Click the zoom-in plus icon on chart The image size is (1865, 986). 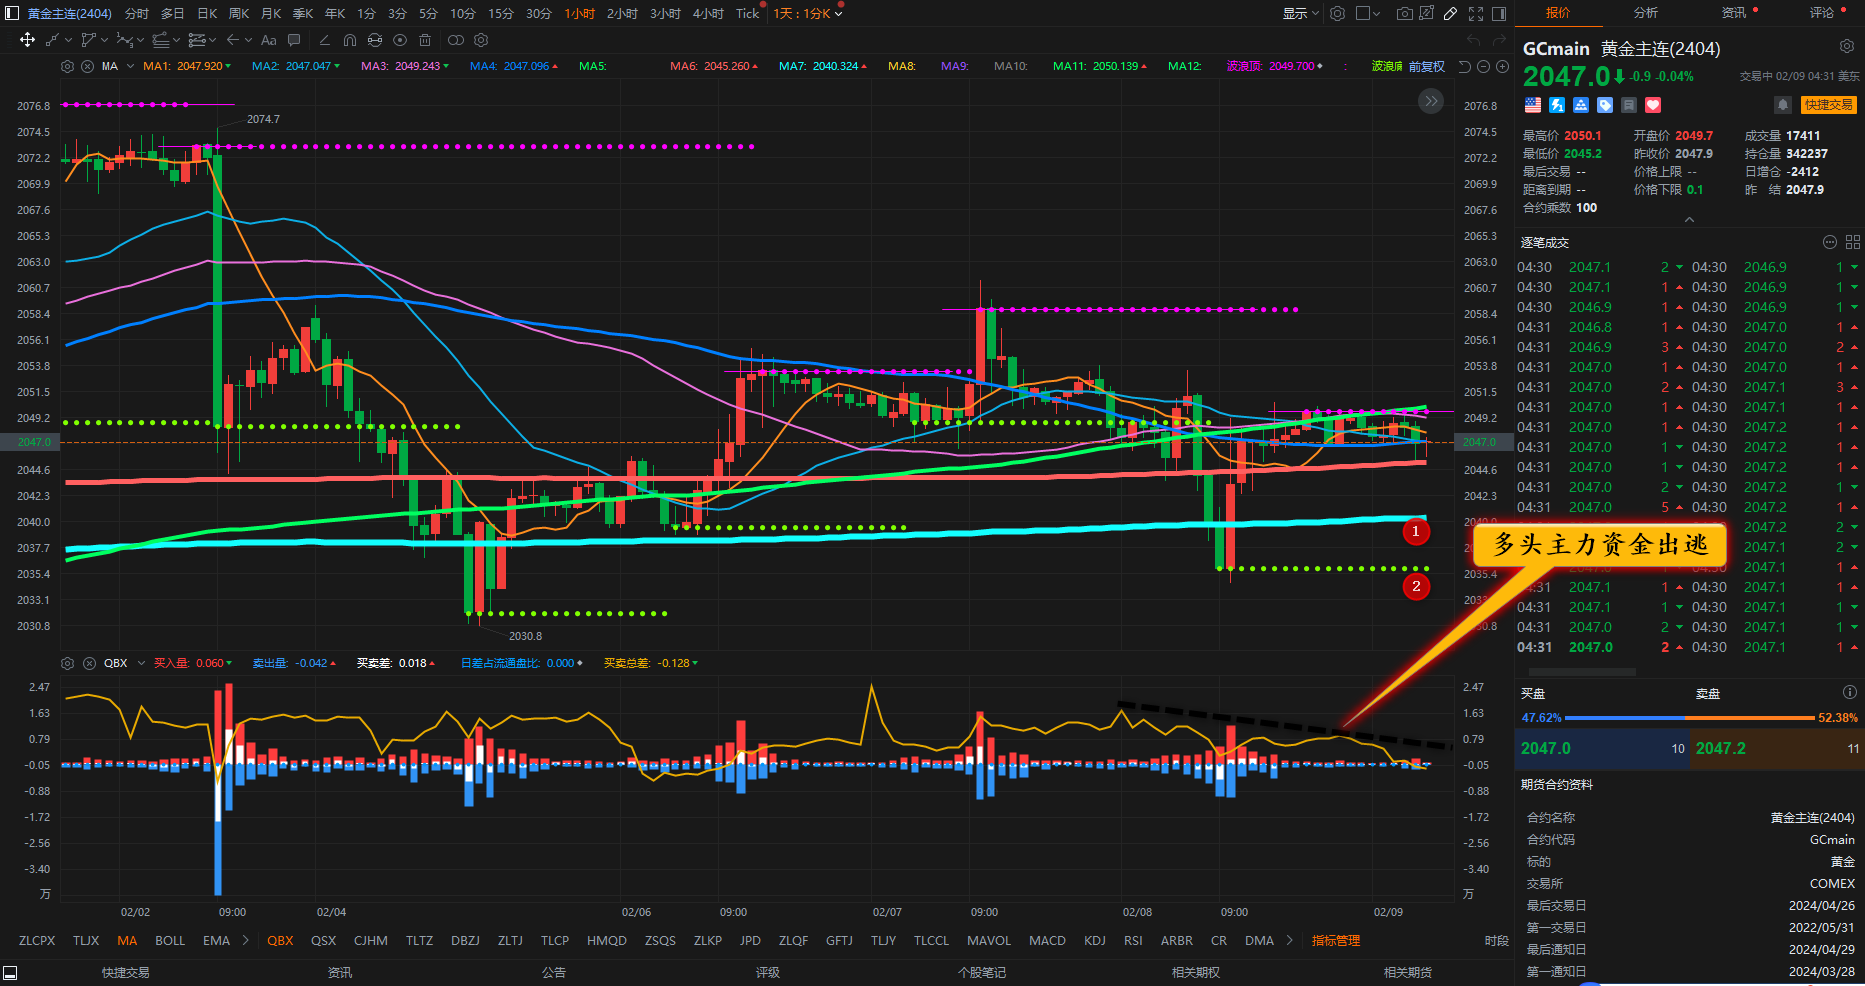coord(1503,66)
